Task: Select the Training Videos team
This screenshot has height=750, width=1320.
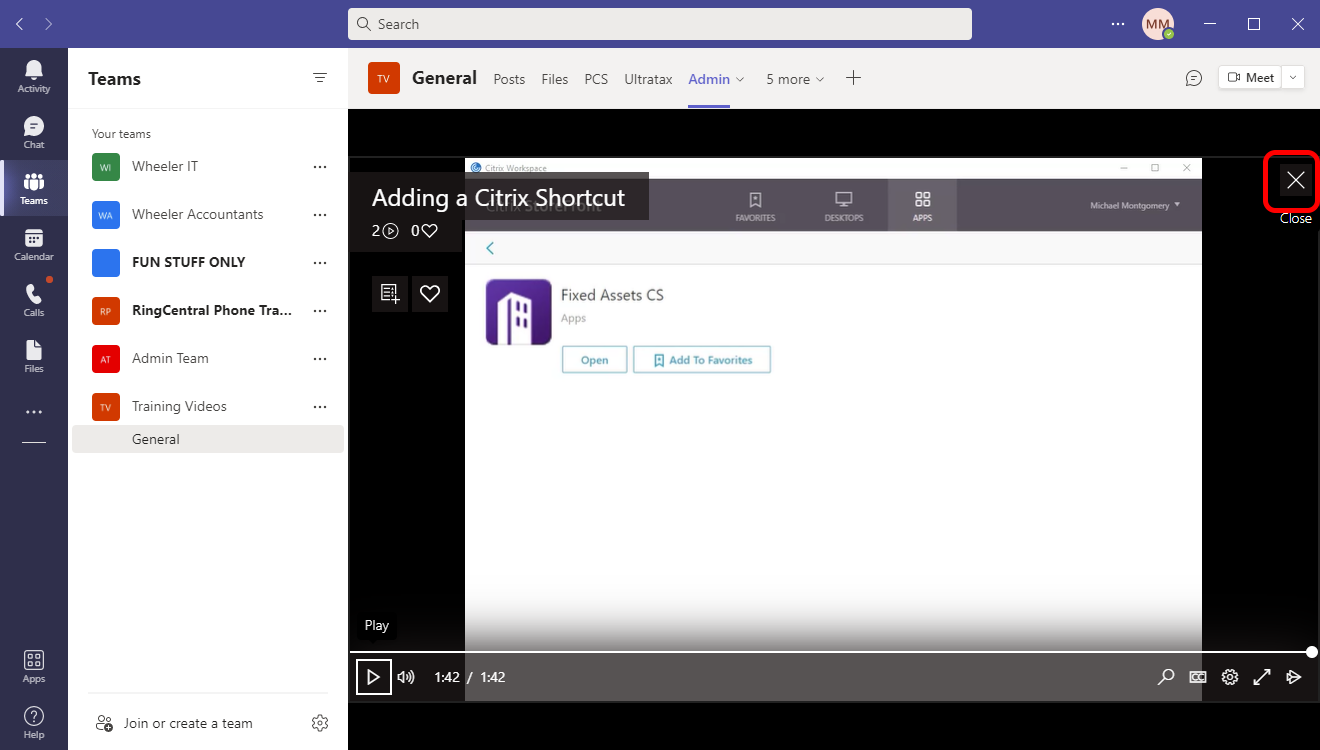Action: pos(179,406)
